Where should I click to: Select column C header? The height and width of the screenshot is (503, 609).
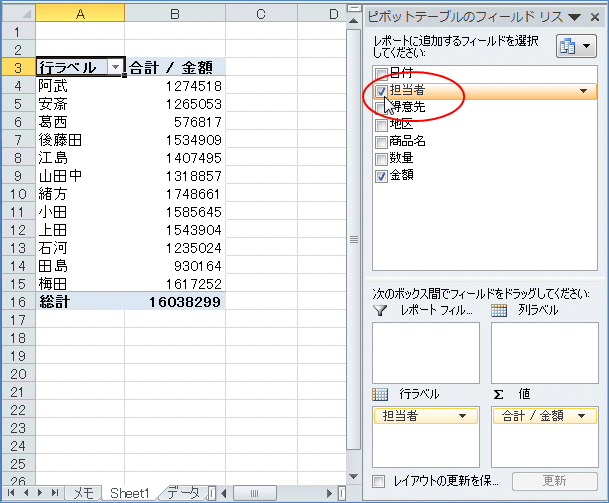point(261,14)
